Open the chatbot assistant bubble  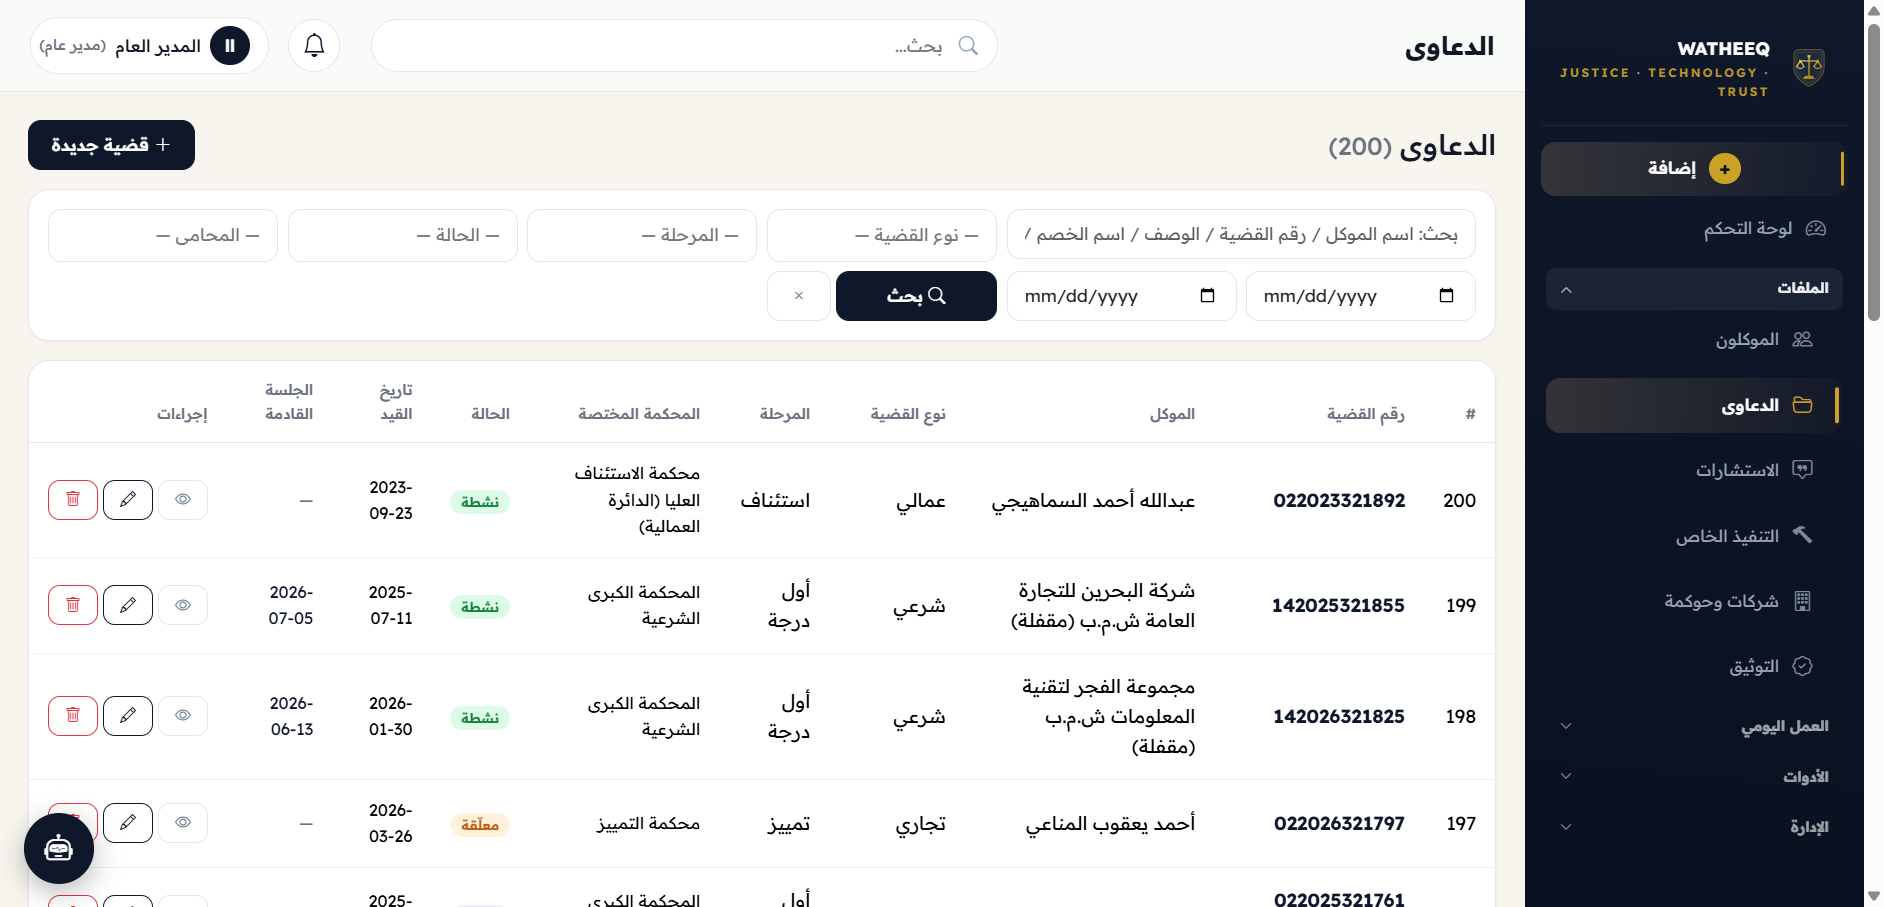tap(59, 848)
